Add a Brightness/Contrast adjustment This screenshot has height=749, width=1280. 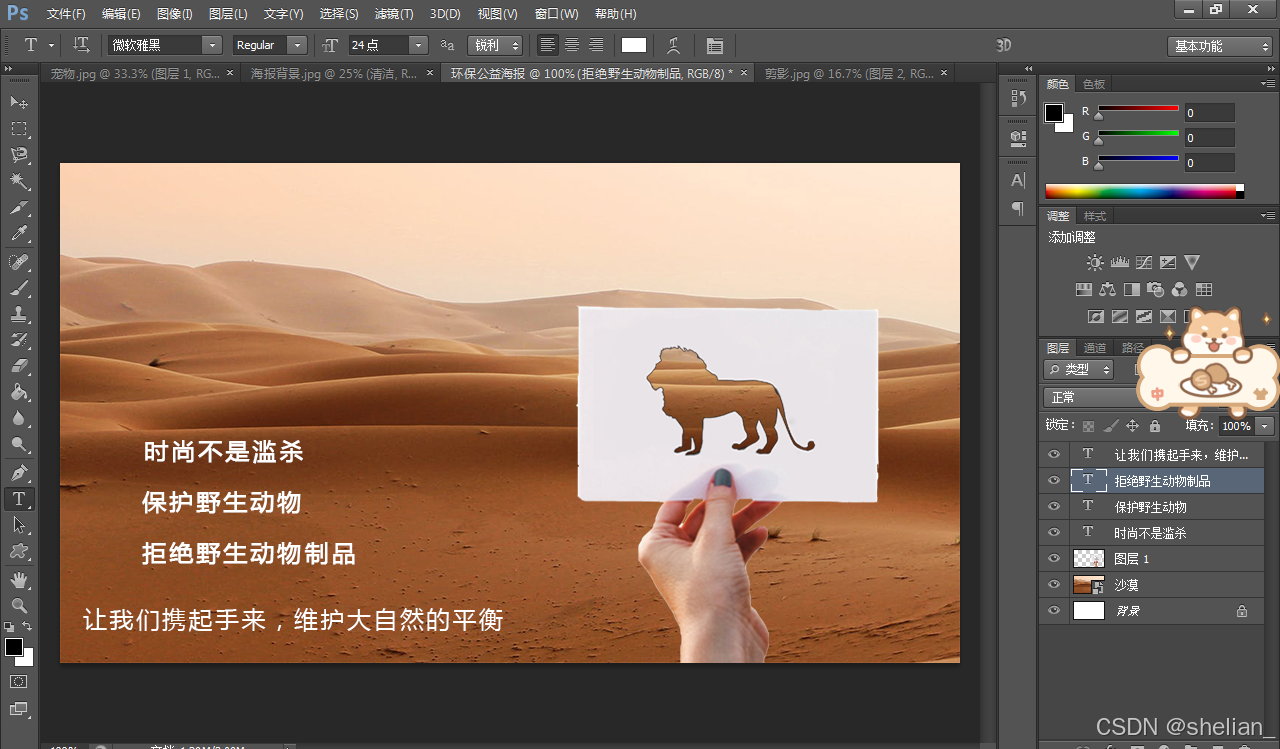(1095, 262)
